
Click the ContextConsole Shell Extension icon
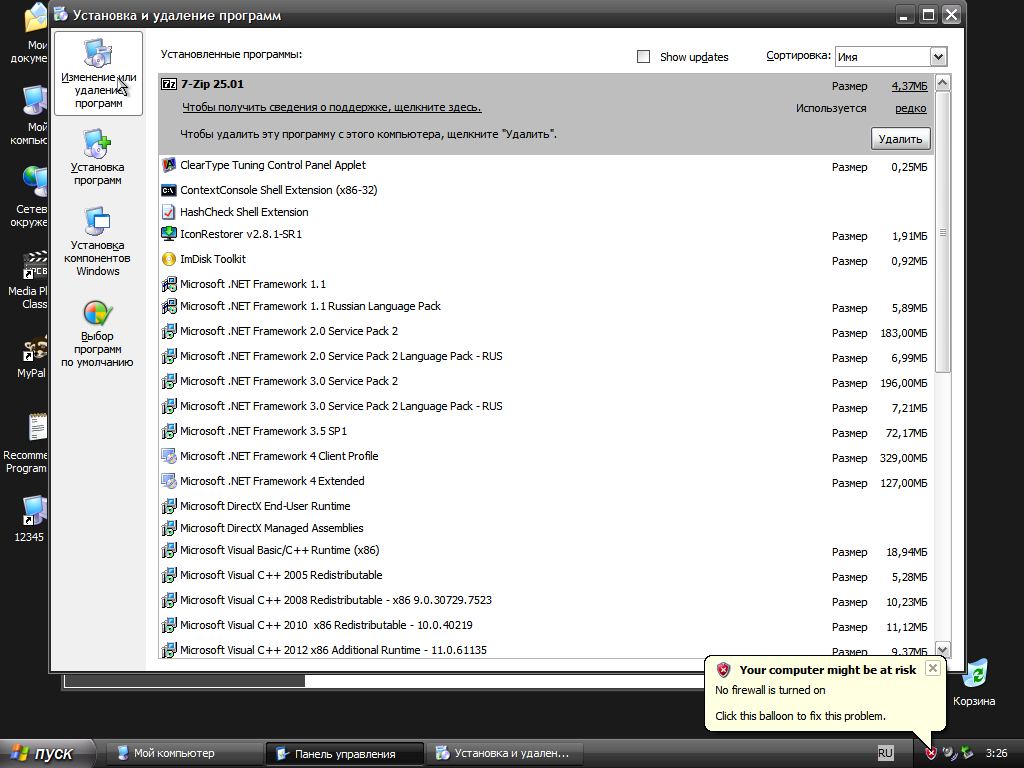pyautogui.click(x=168, y=190)
